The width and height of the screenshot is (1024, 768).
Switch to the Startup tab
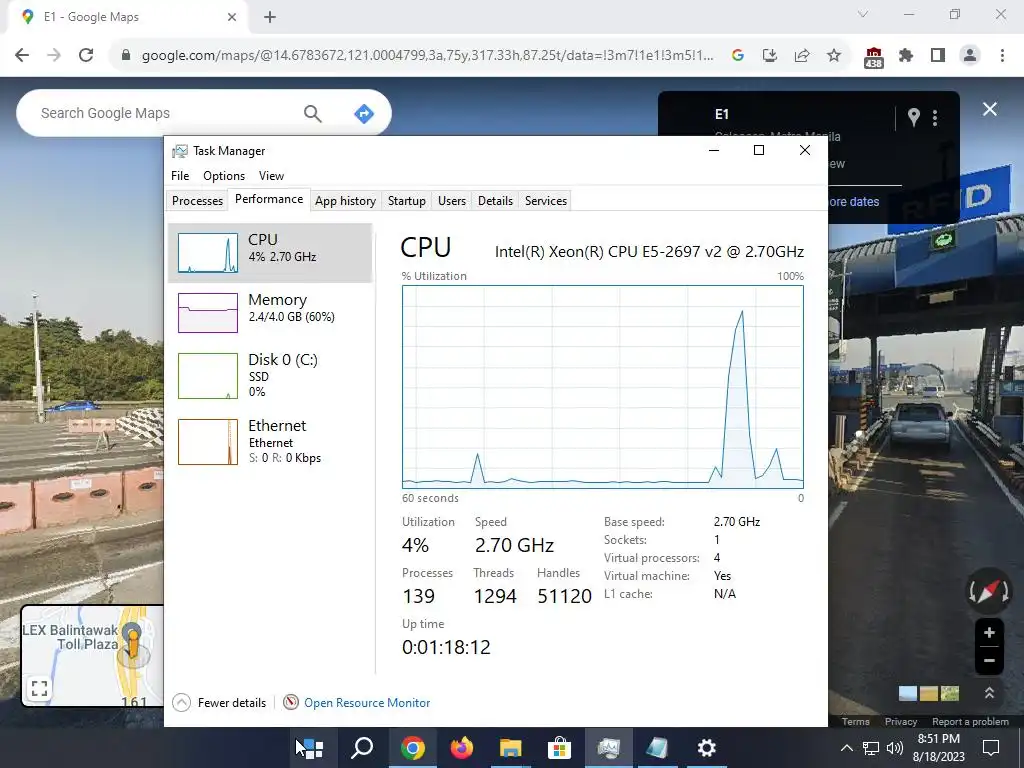click(x=407, y=200)
